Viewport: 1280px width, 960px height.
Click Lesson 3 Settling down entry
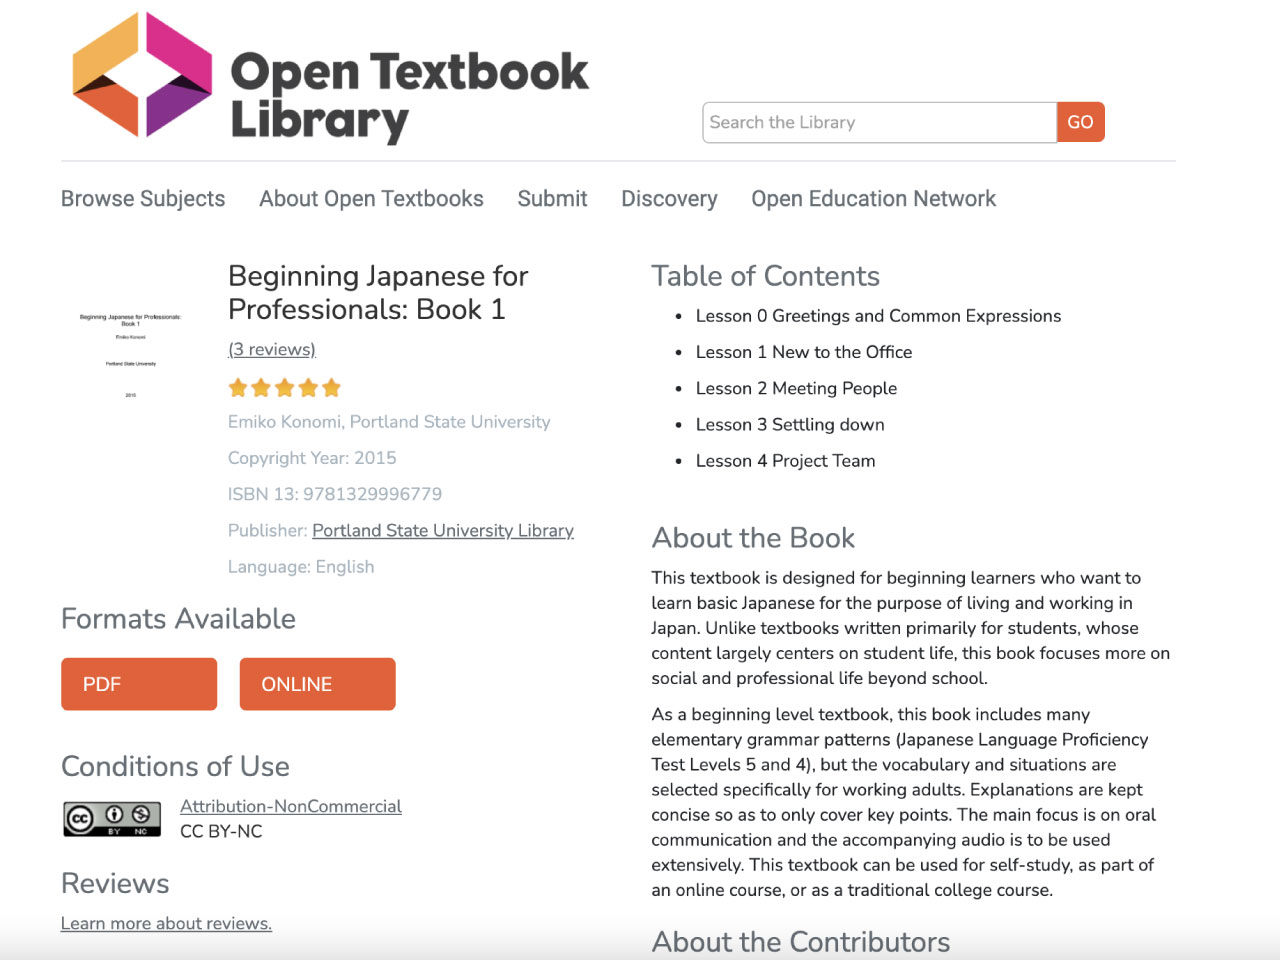click(x=790, y=424)
